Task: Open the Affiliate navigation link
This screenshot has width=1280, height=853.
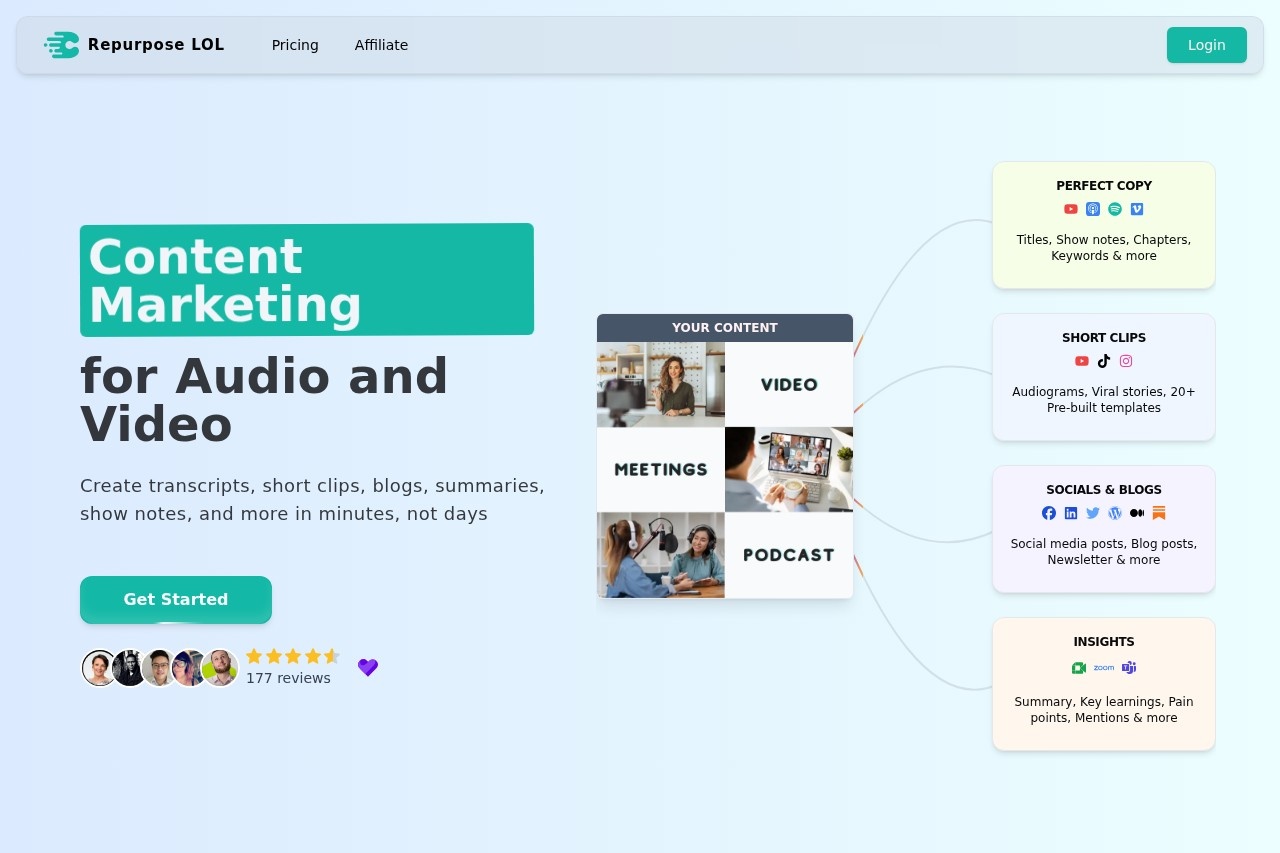Action: click(x=381, y=45)
